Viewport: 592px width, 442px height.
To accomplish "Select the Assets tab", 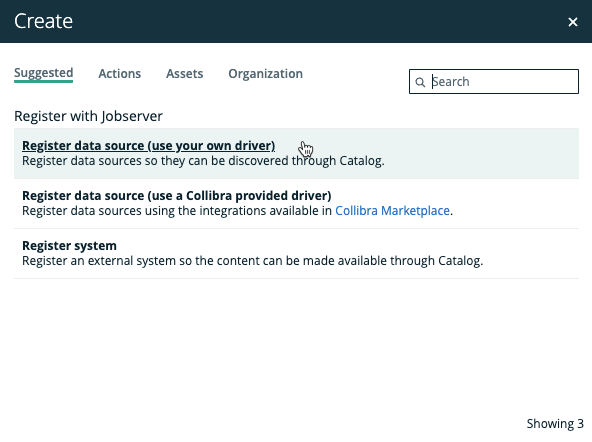I will [185, 74].
